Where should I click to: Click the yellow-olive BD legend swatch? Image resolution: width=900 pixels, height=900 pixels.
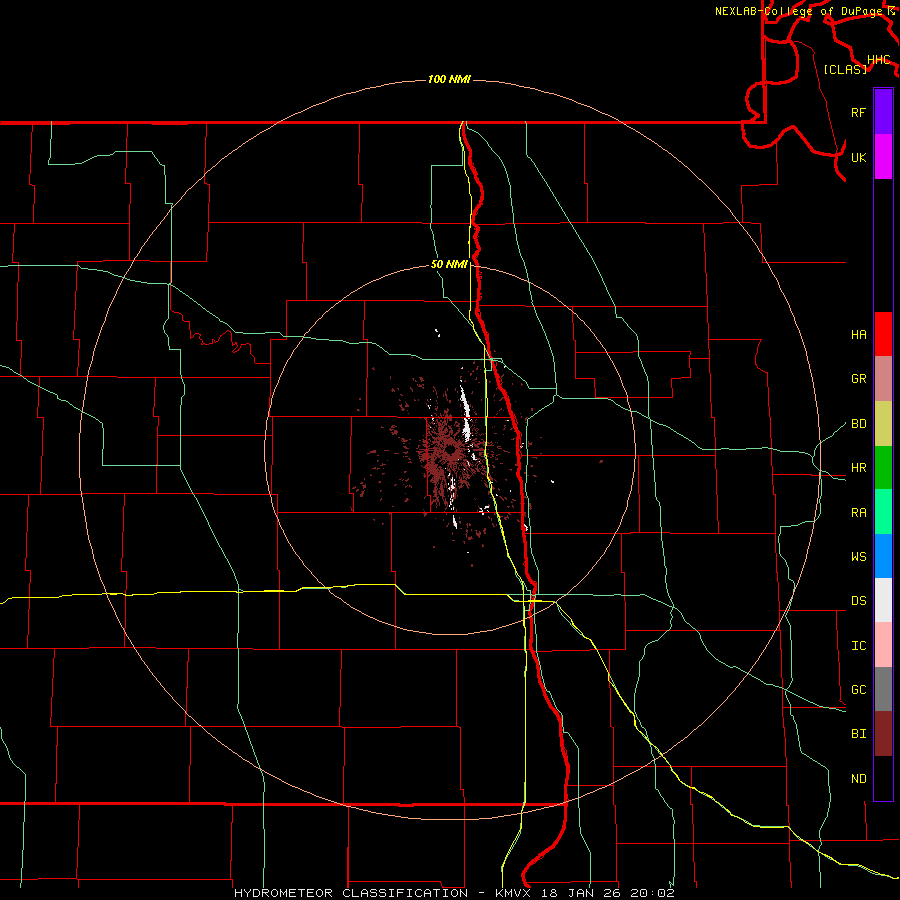point(883,424)
